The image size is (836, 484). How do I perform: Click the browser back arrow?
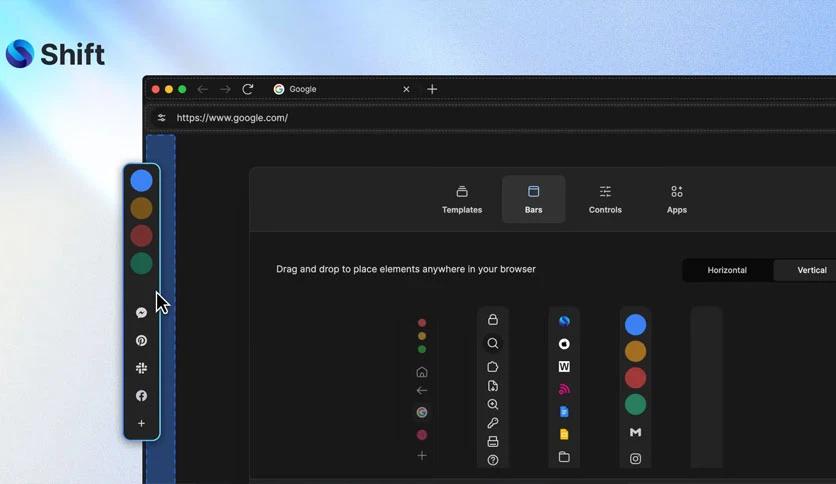click(202, 89)
